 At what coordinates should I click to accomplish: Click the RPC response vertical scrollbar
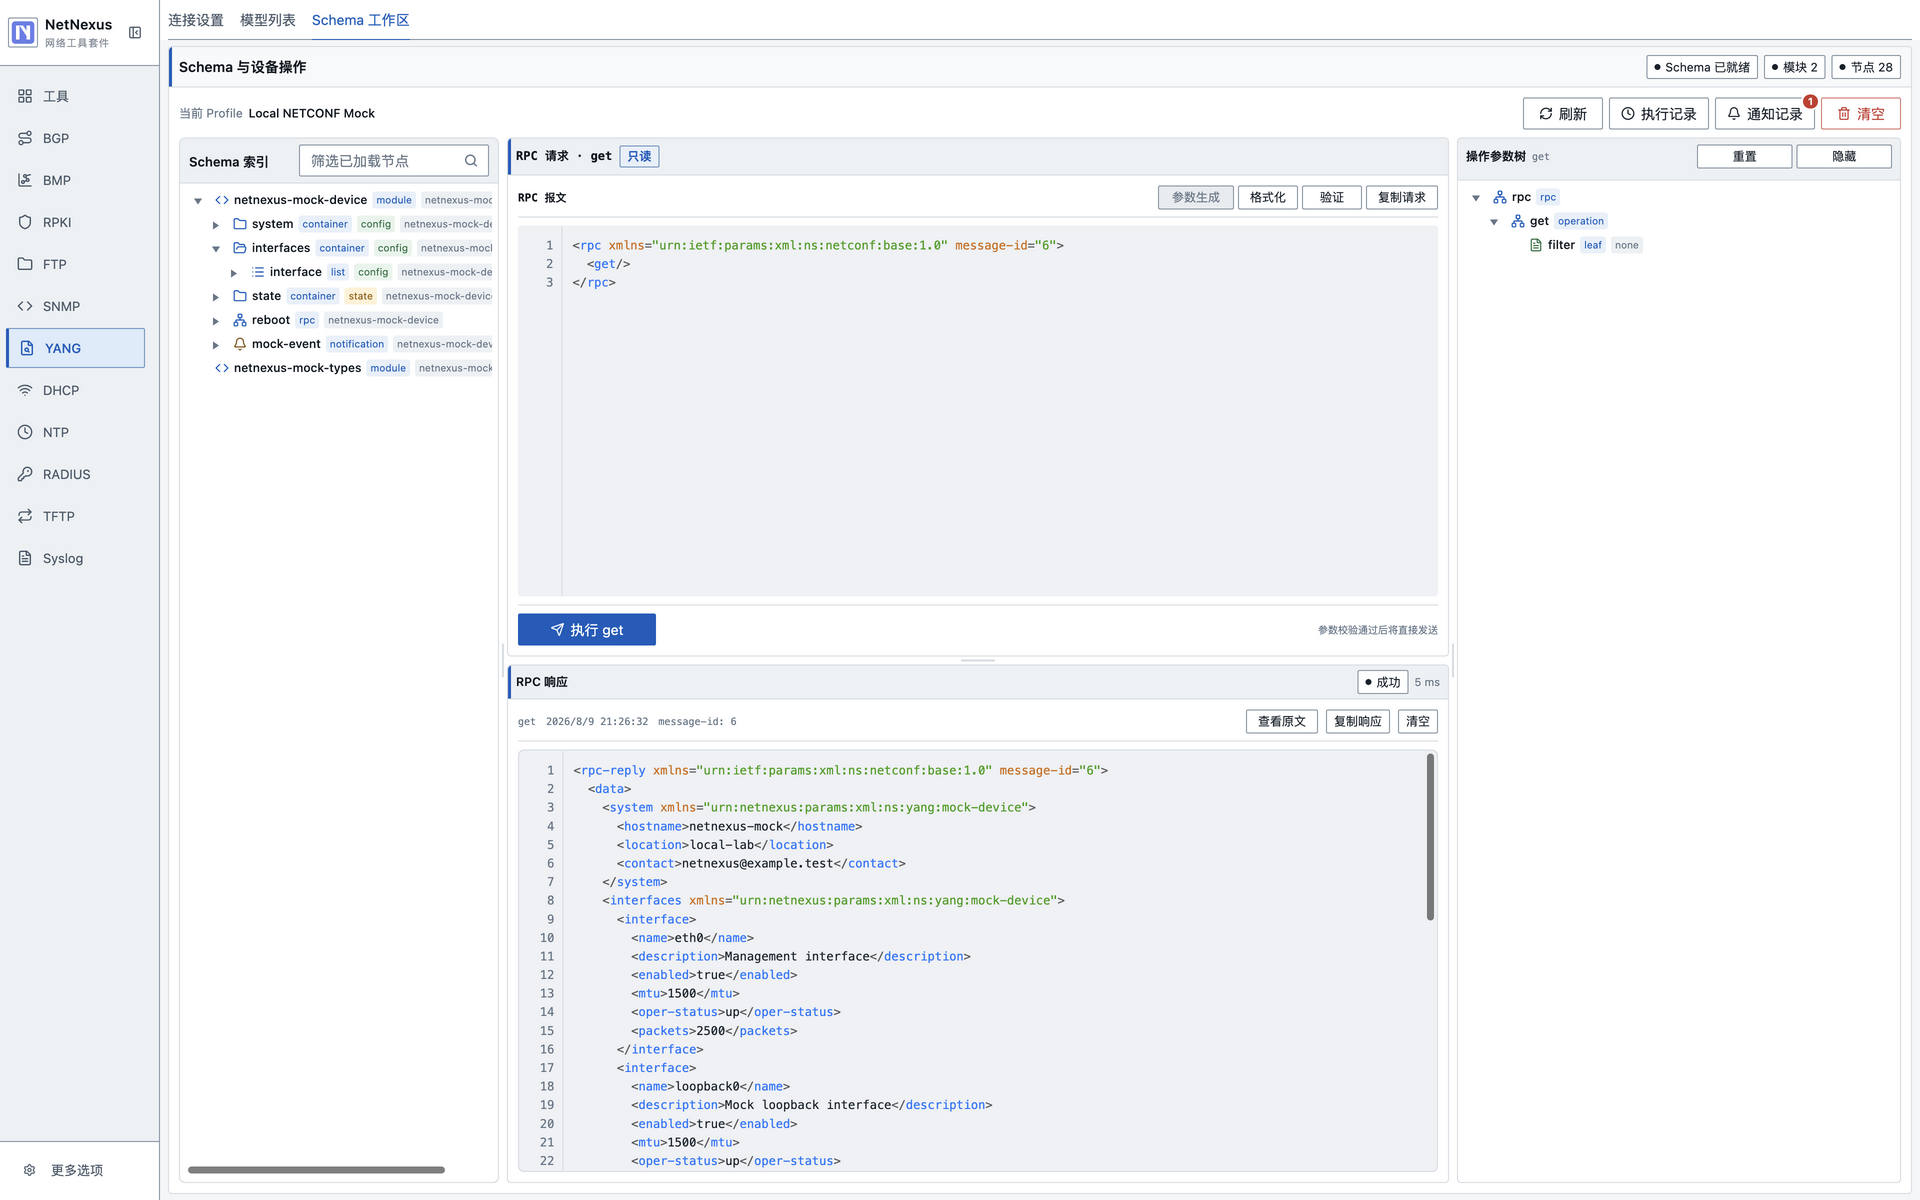(x=1430, y=837)
